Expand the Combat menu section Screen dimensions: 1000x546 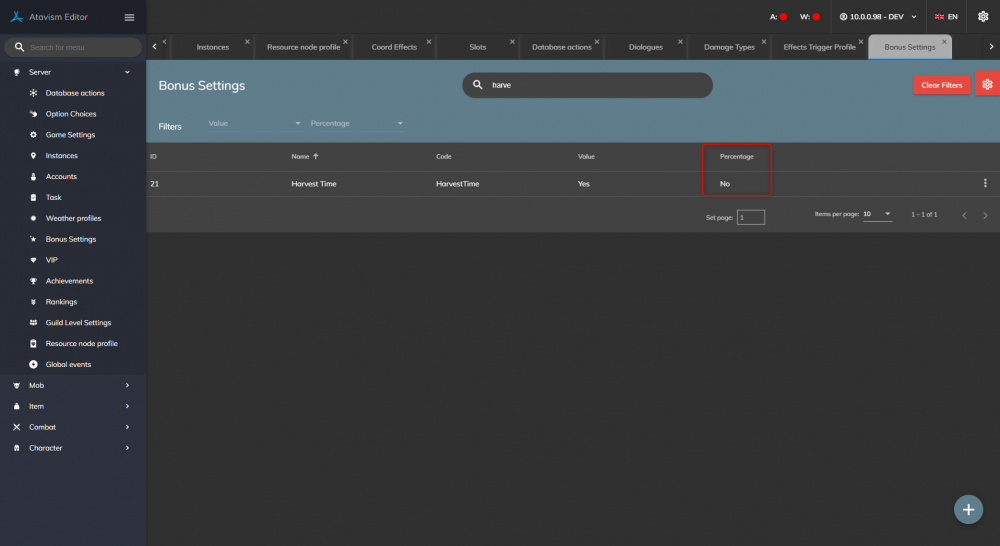pyautogui.click(x=70, y=427)
